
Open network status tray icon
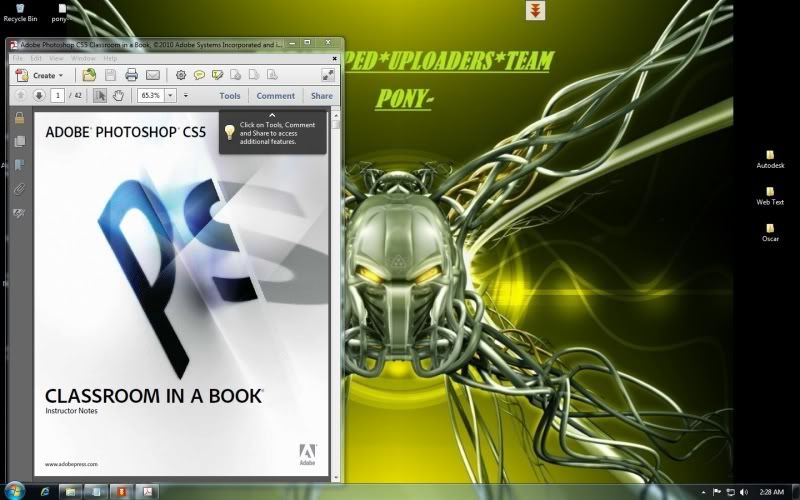(731, 492)
